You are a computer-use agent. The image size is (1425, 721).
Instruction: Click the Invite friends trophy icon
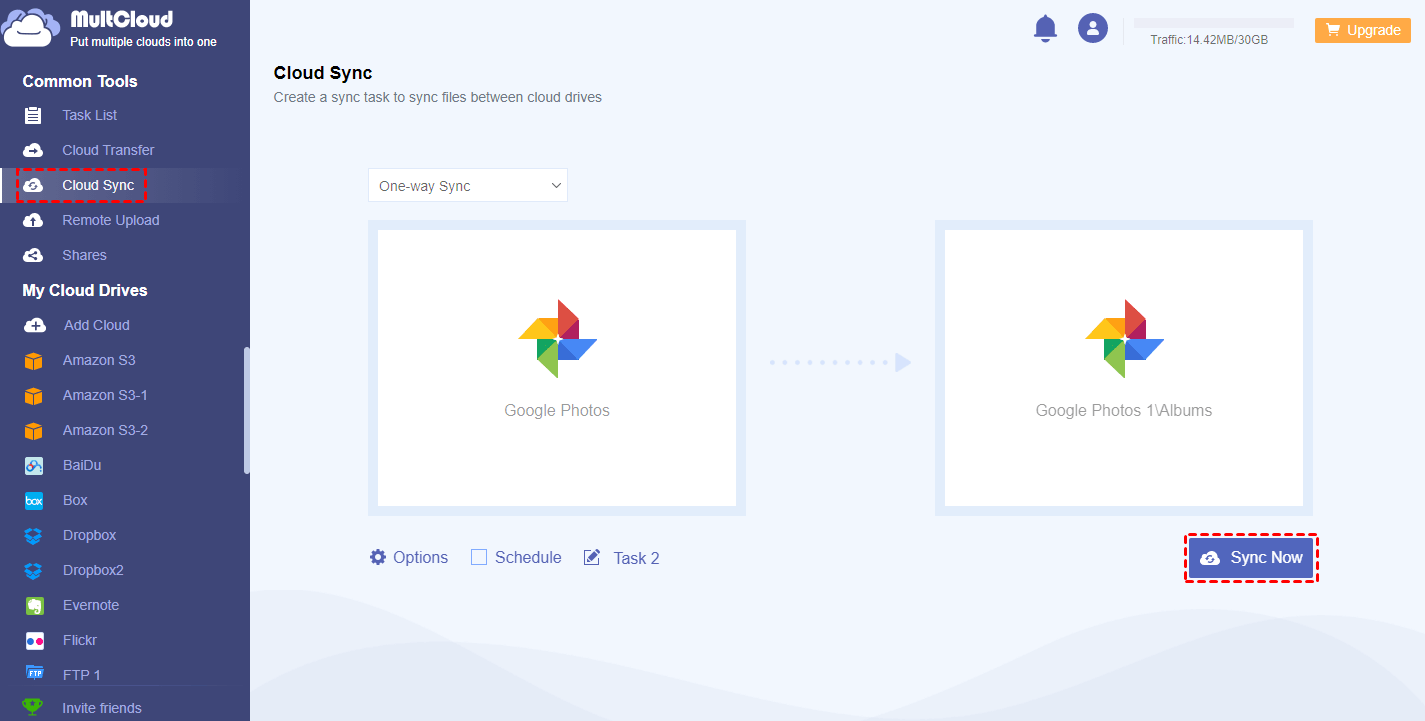[33, 708]
